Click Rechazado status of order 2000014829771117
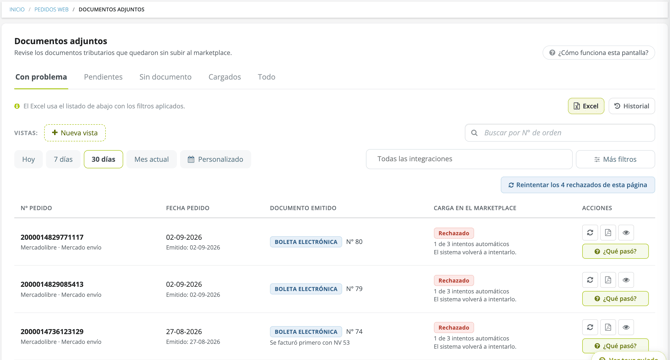Image resolution: width=670 pixels, height=360 pixels. pos(454,233)
